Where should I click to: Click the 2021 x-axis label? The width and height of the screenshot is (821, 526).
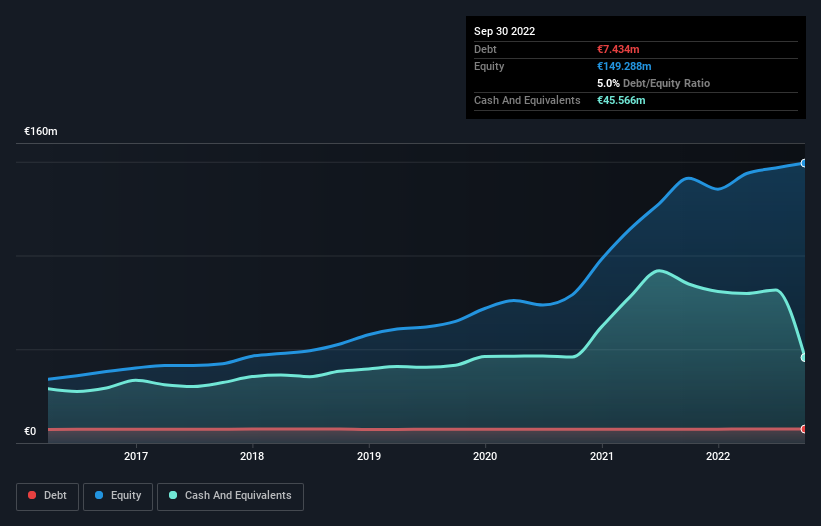[602, 456]
